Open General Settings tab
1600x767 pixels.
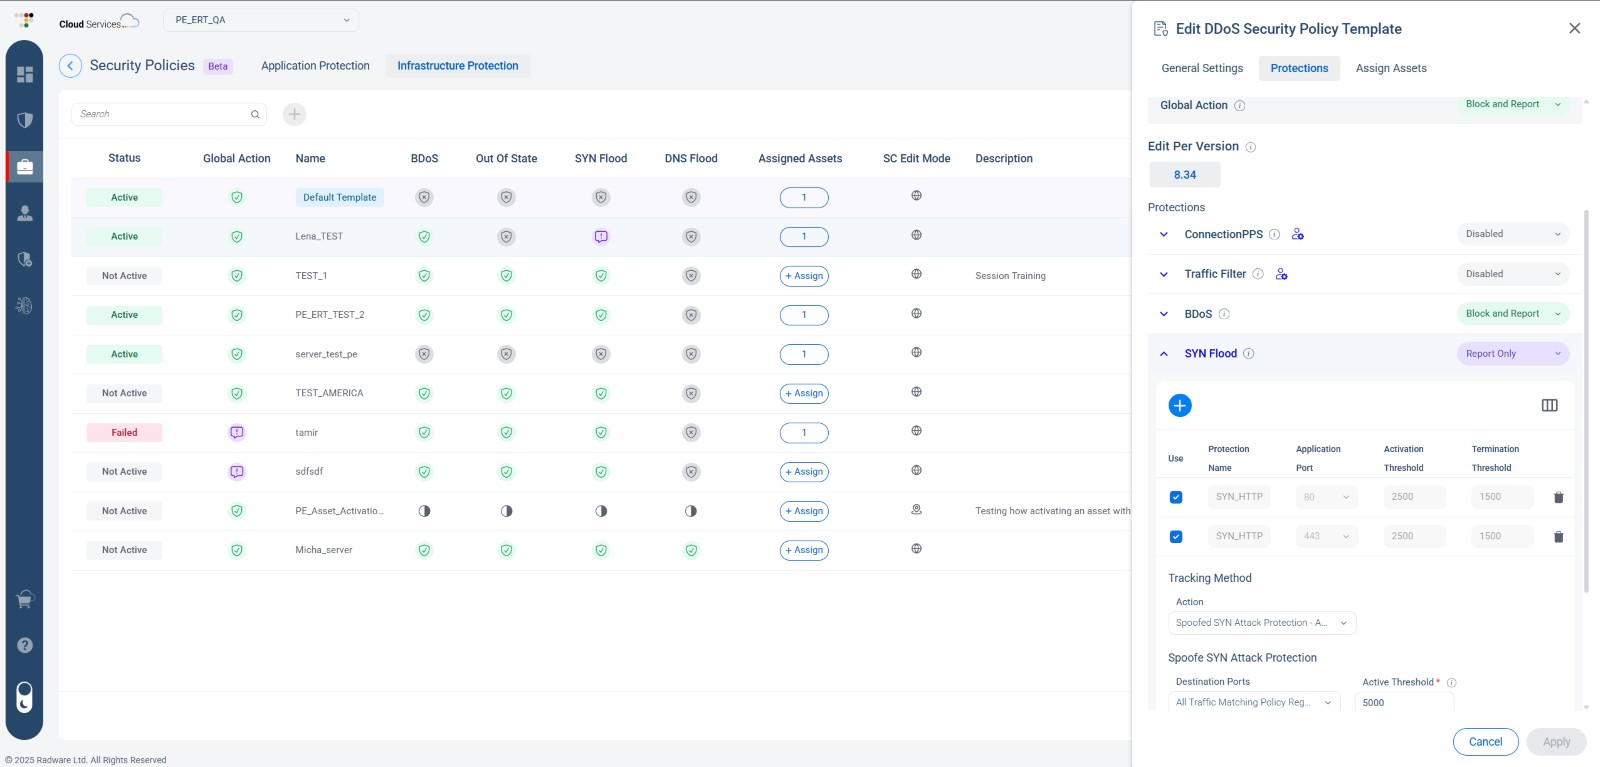[x=1202, y=68]
